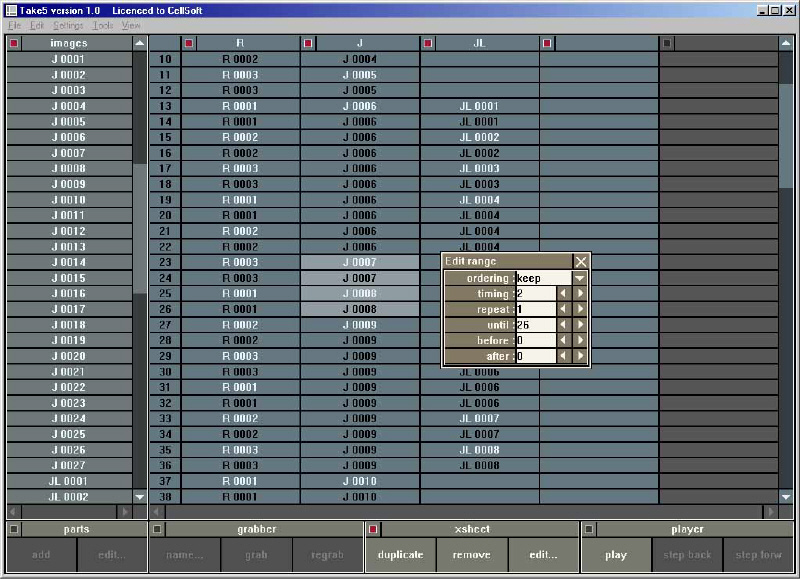Click the repeat input field
The height and width of the screenshot is (579, 800).
coord(536,309)
